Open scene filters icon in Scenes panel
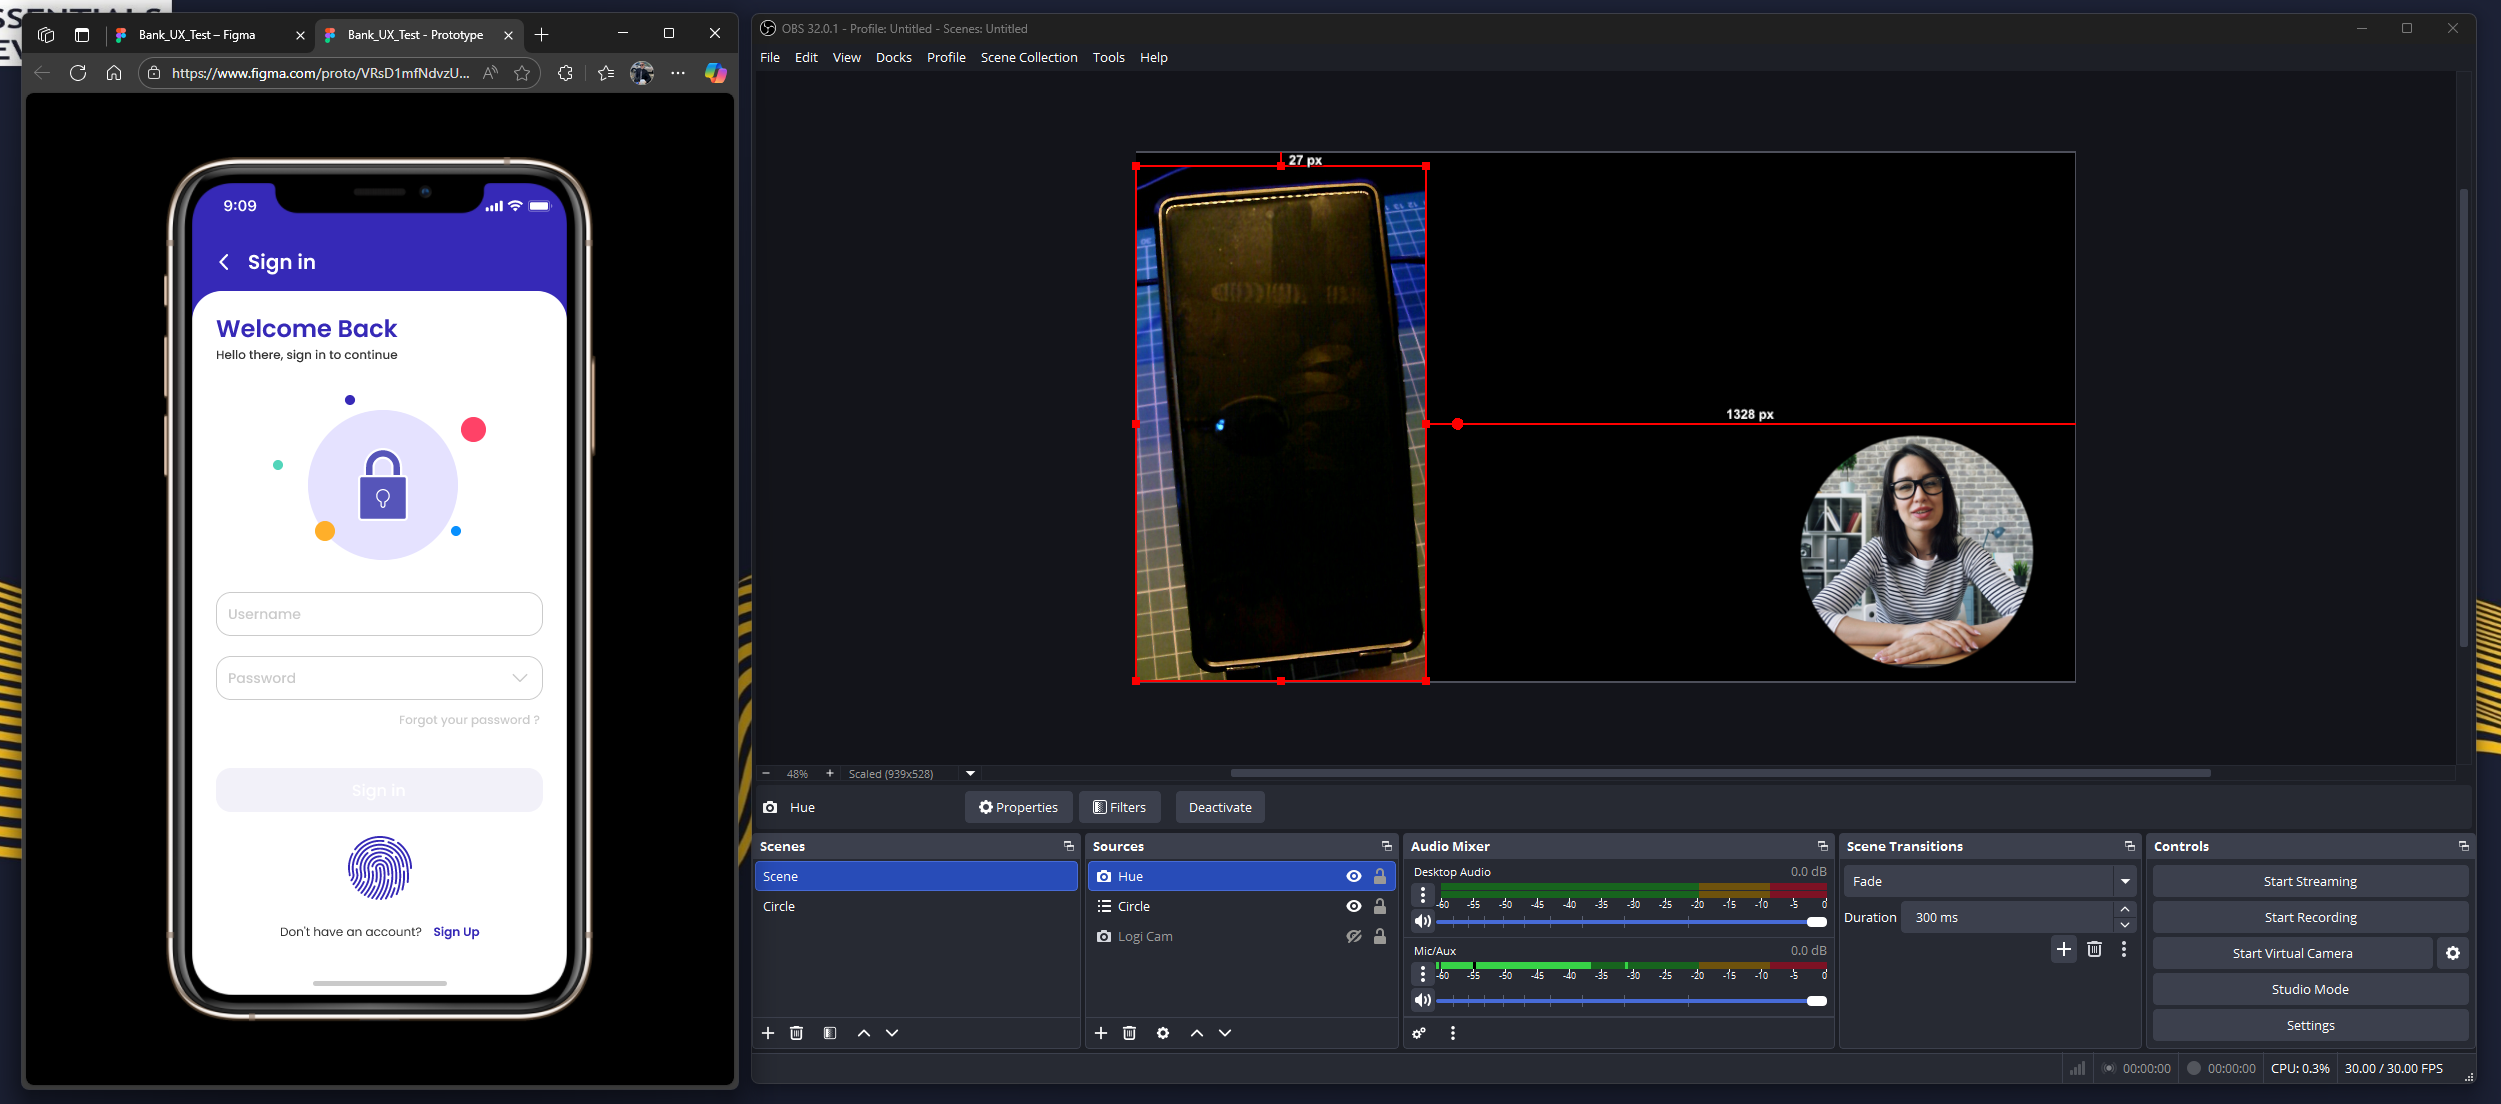 [x=830, y=1033]
